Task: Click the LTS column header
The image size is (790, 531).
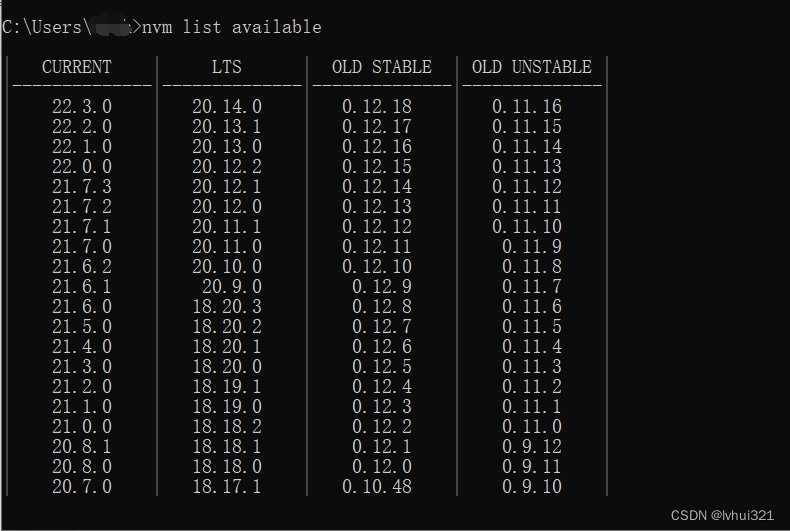Action: 227,67
